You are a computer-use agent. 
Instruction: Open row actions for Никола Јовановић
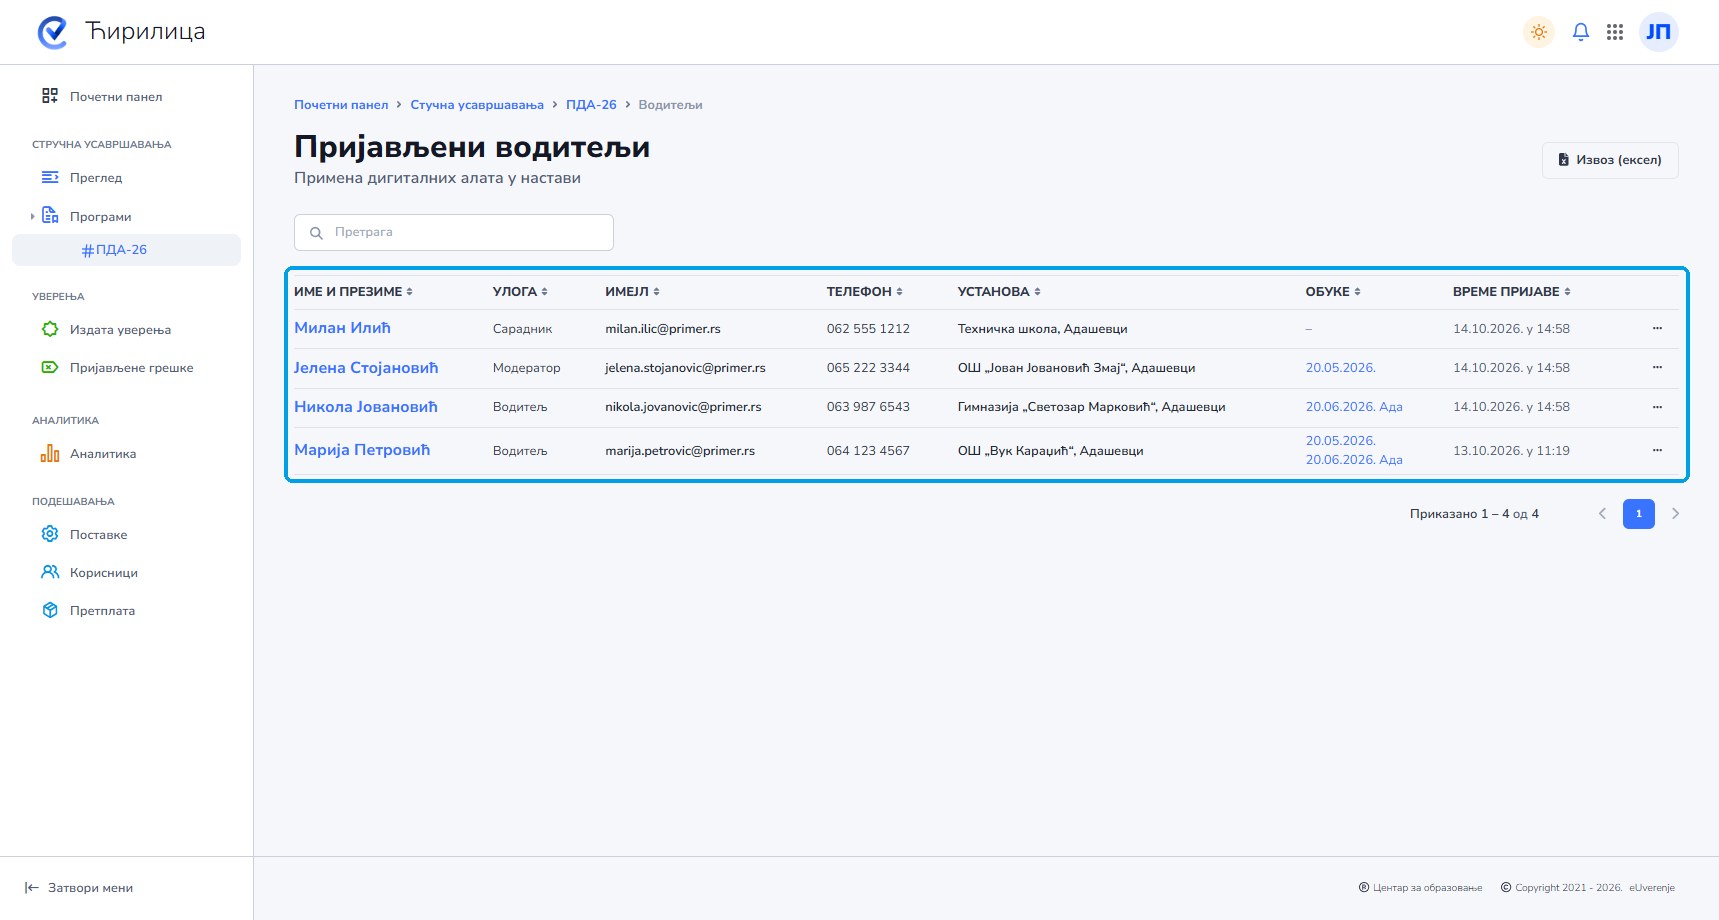1657,407
